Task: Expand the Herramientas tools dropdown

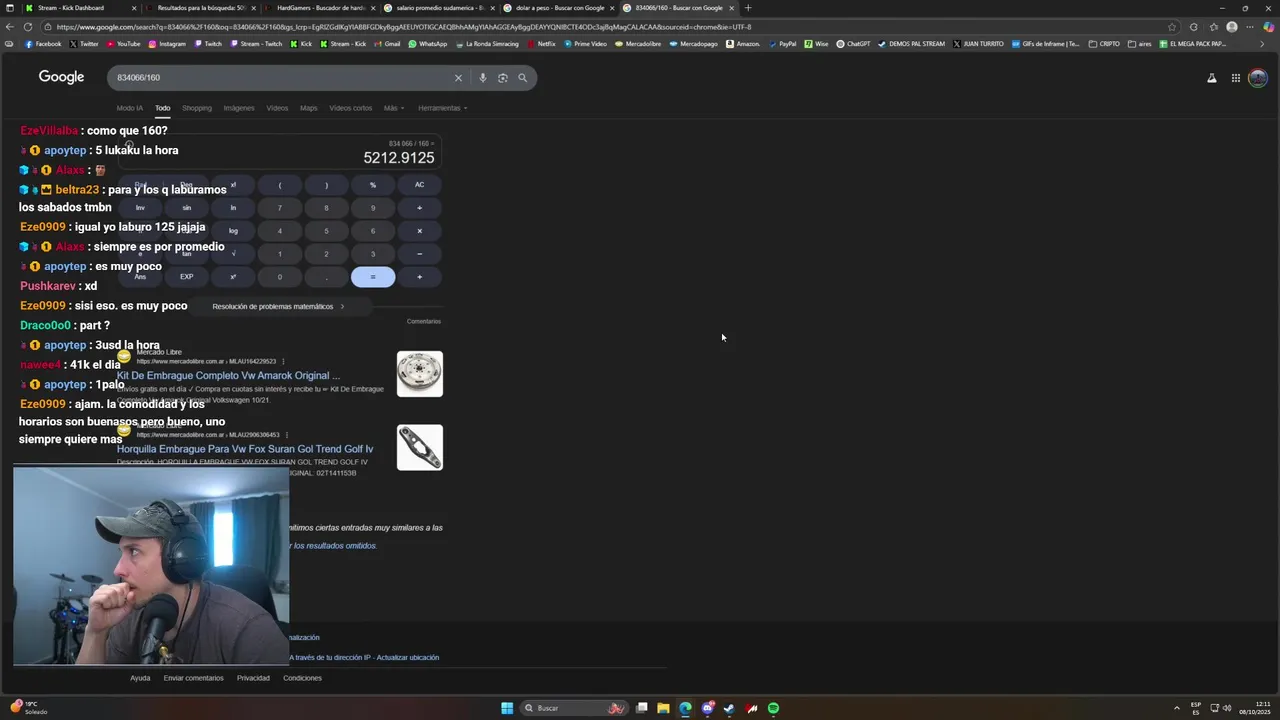Action: pos(443,108)
